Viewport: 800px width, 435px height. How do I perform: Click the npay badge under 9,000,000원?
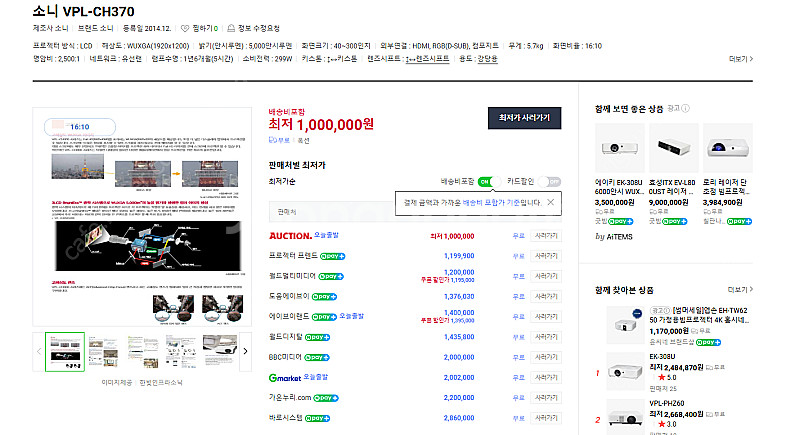(x=674, y=221)
